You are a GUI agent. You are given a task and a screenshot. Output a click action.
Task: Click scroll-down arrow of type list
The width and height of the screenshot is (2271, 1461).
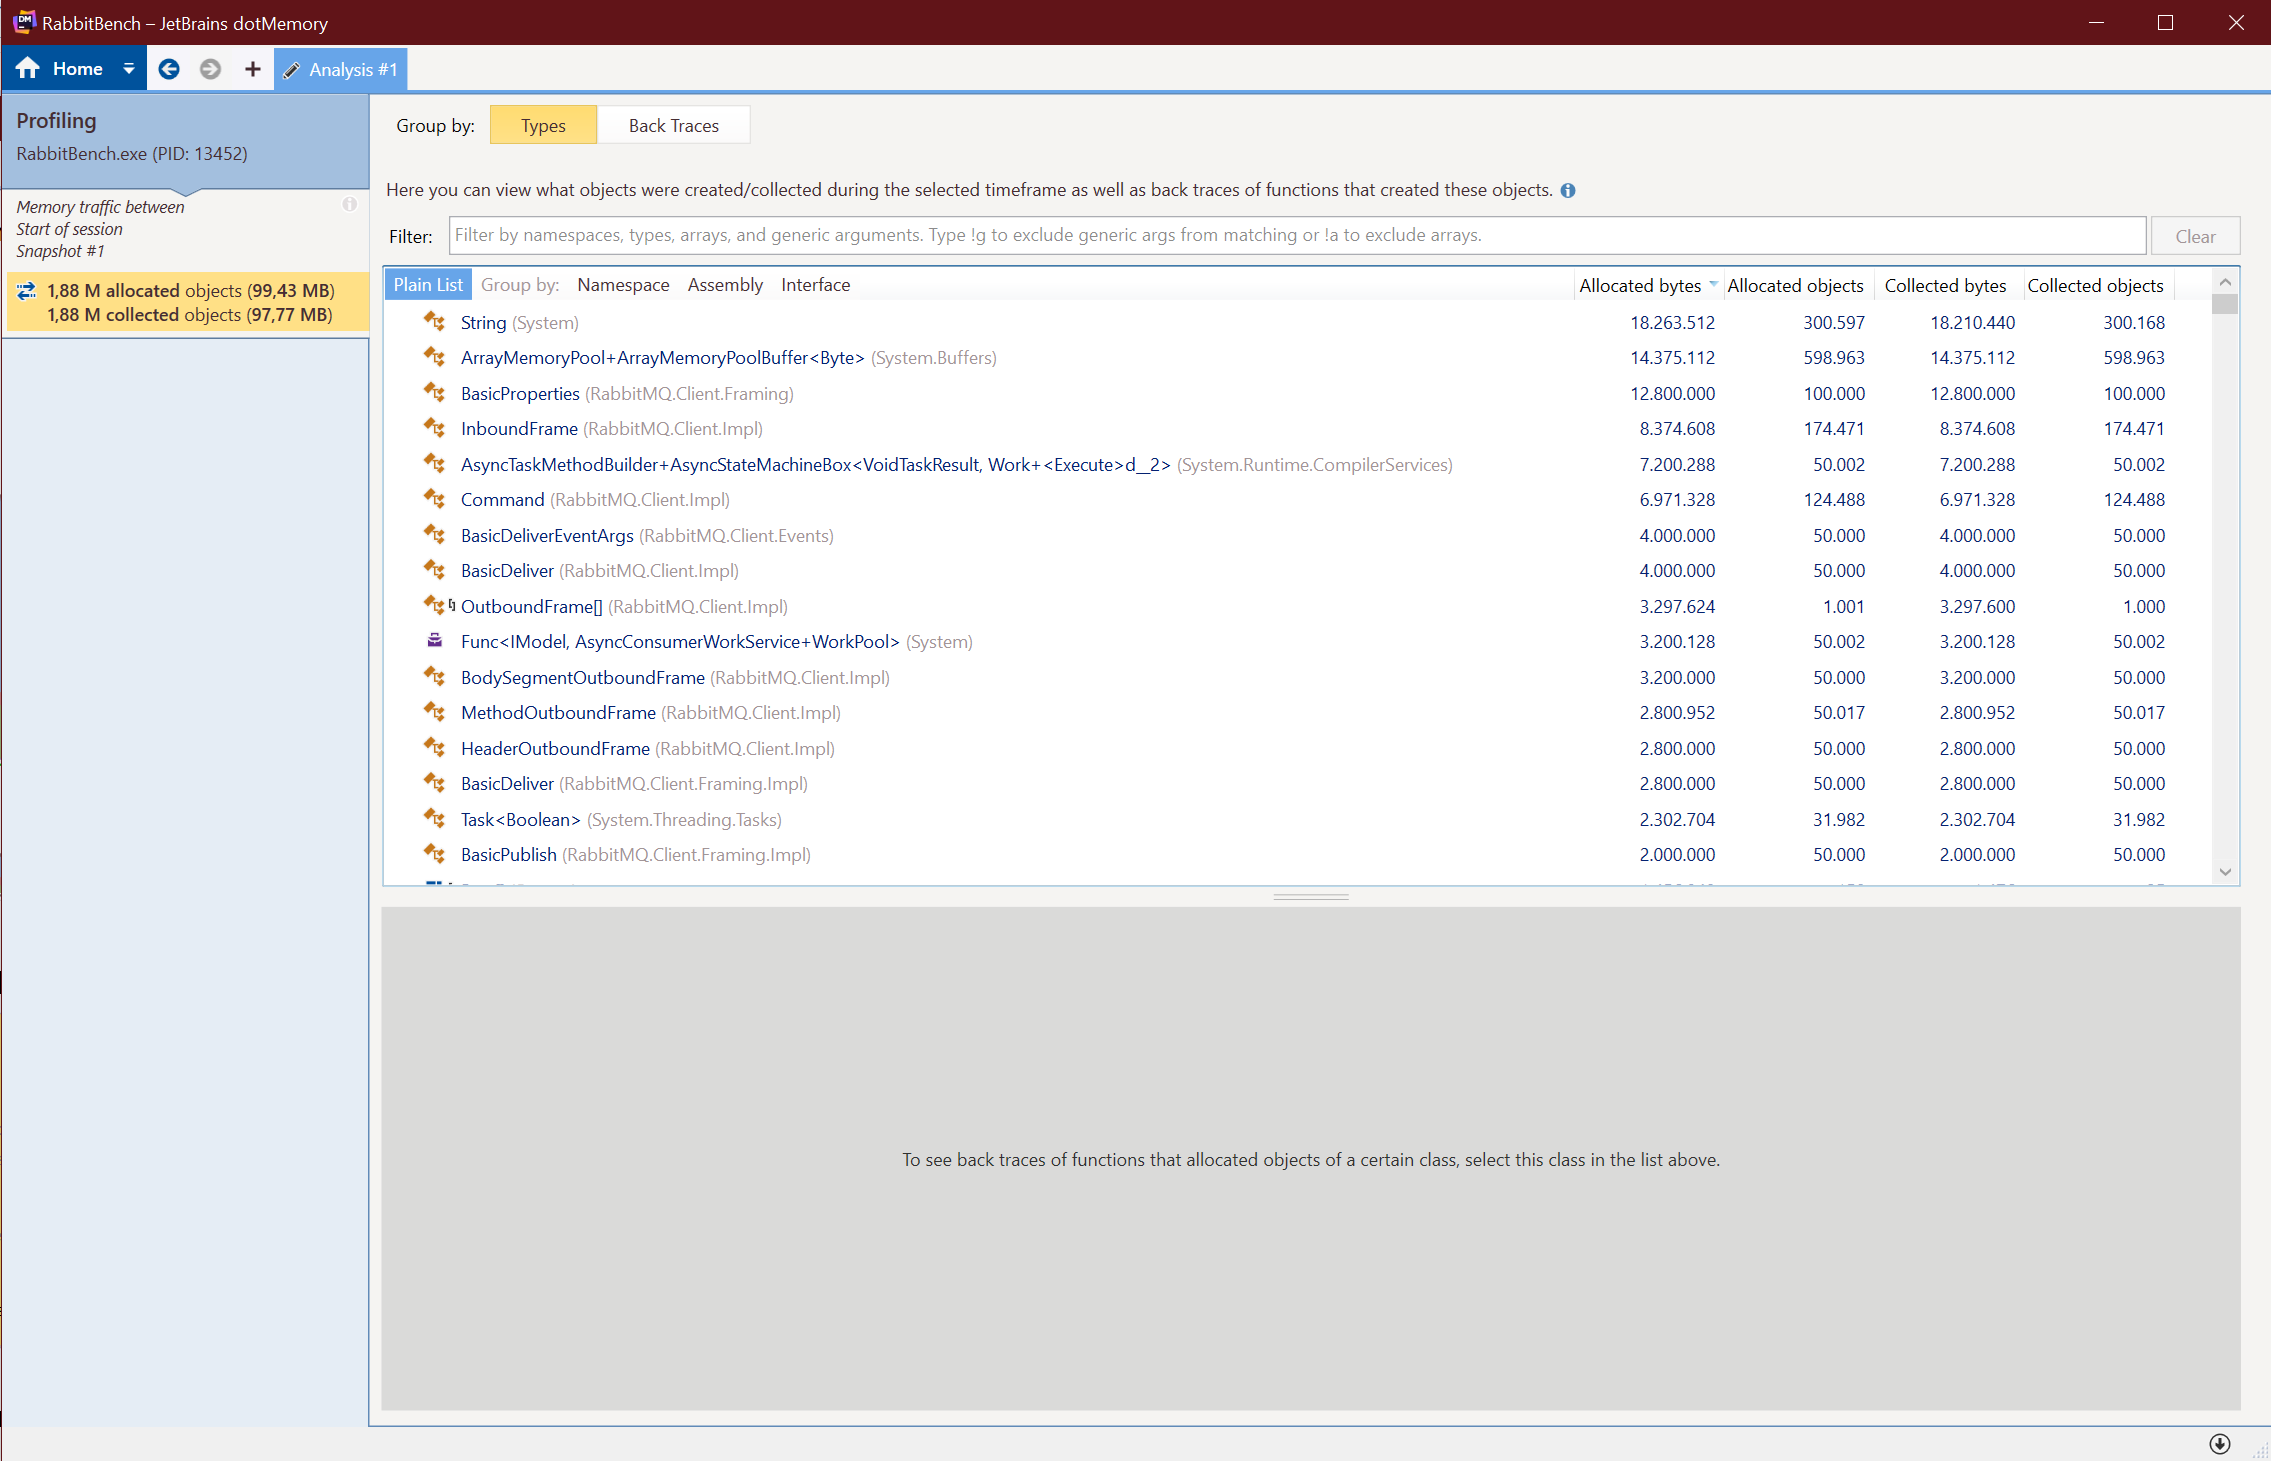[x=2225, y=872]
